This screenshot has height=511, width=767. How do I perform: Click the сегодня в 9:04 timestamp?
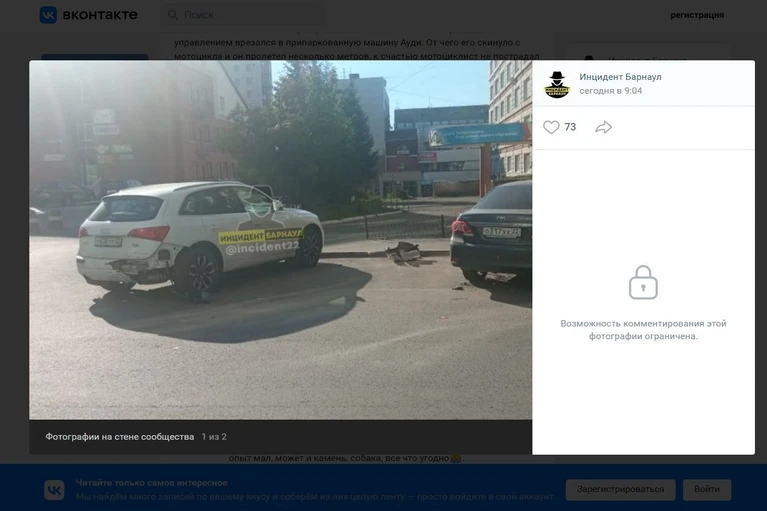point(610,90)
